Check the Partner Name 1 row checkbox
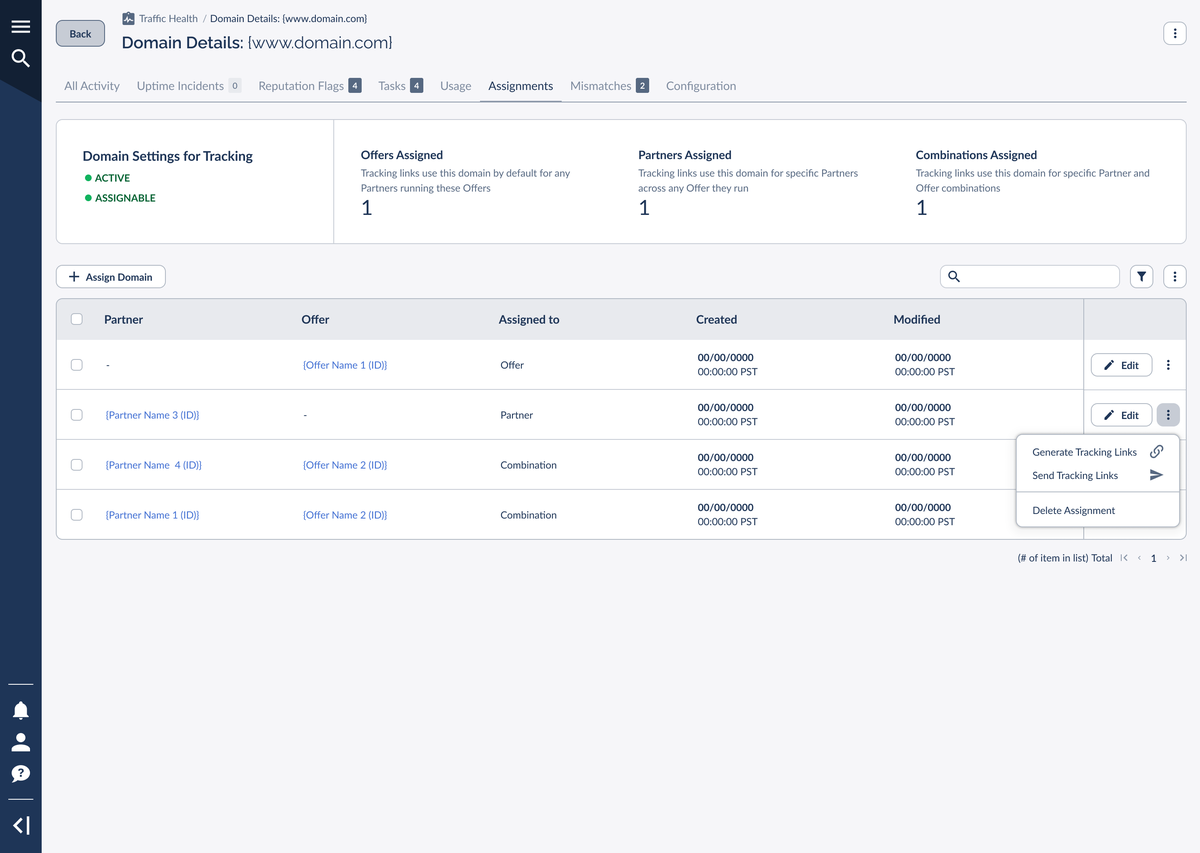 point(77,515)
